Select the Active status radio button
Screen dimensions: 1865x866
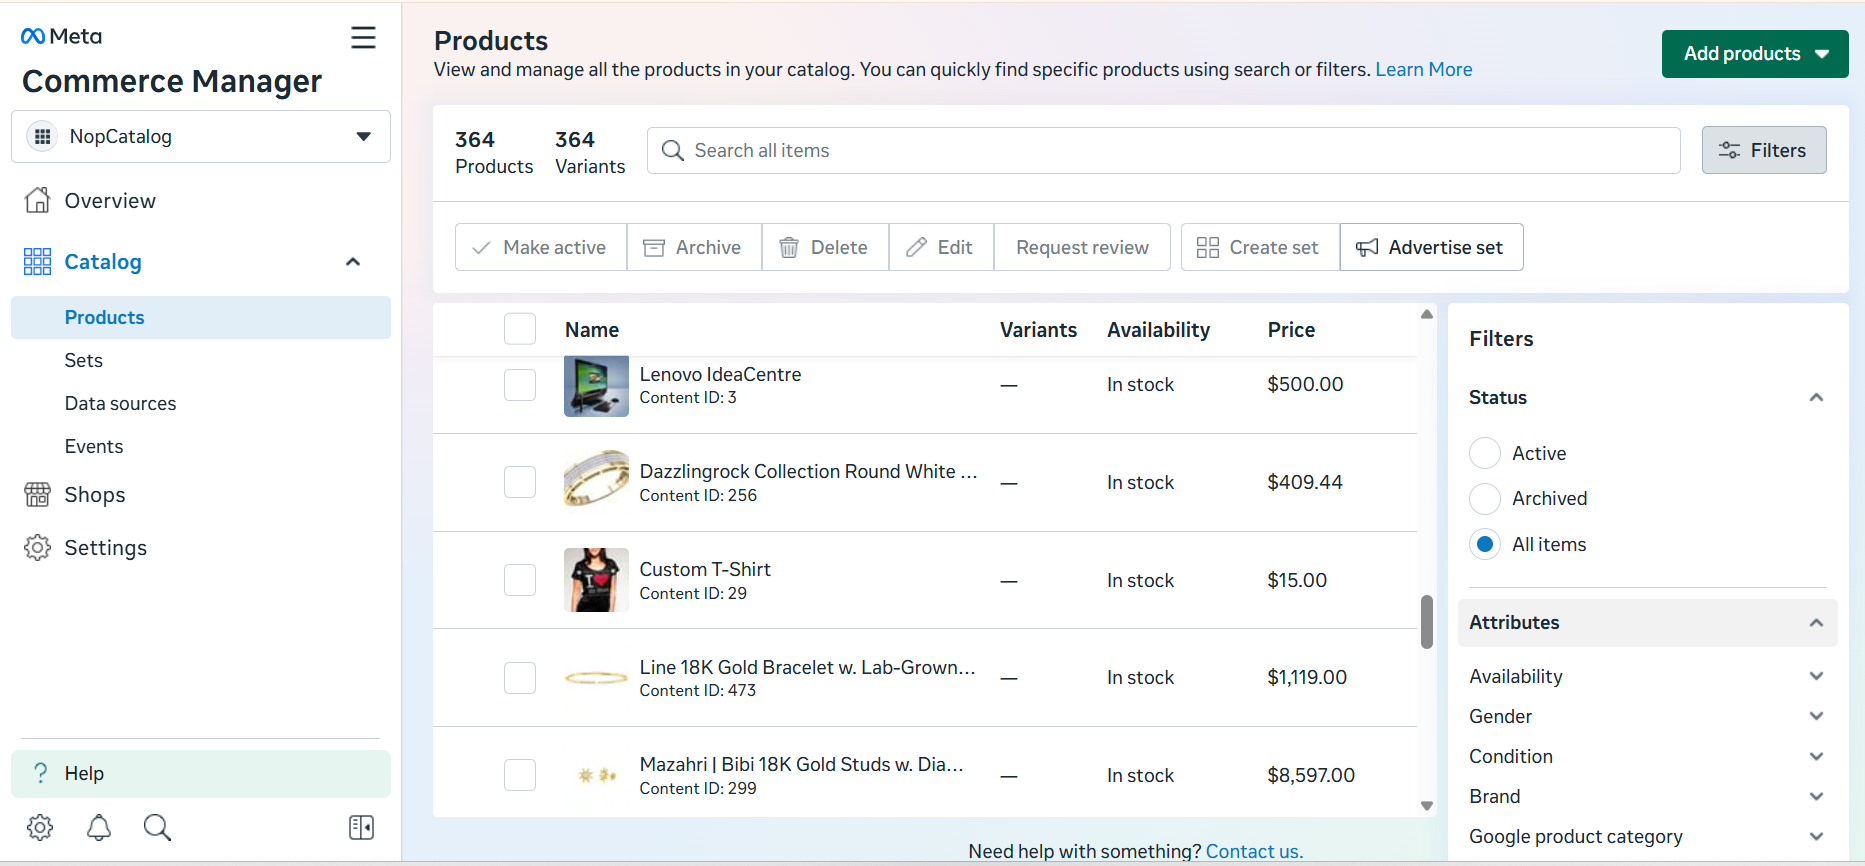pos(1485,453)
